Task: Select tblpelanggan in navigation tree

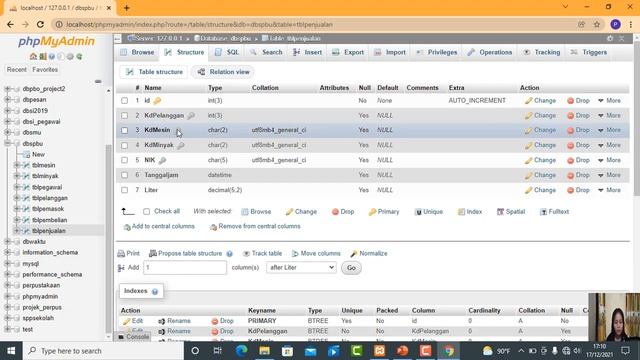Action: [50, 198]
